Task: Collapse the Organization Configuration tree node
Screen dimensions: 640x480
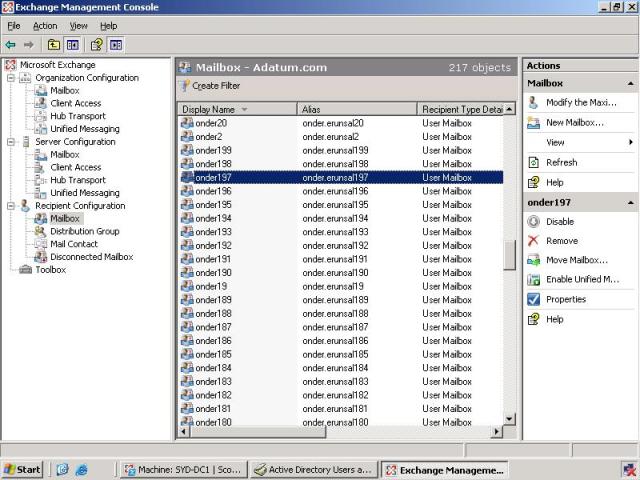Action: (x=11, y=78)
